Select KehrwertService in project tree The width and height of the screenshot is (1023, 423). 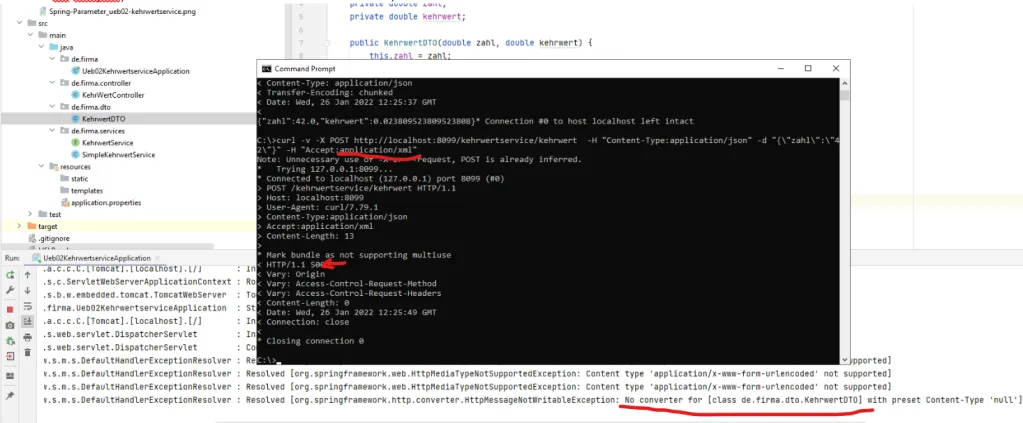pos(108,142)
